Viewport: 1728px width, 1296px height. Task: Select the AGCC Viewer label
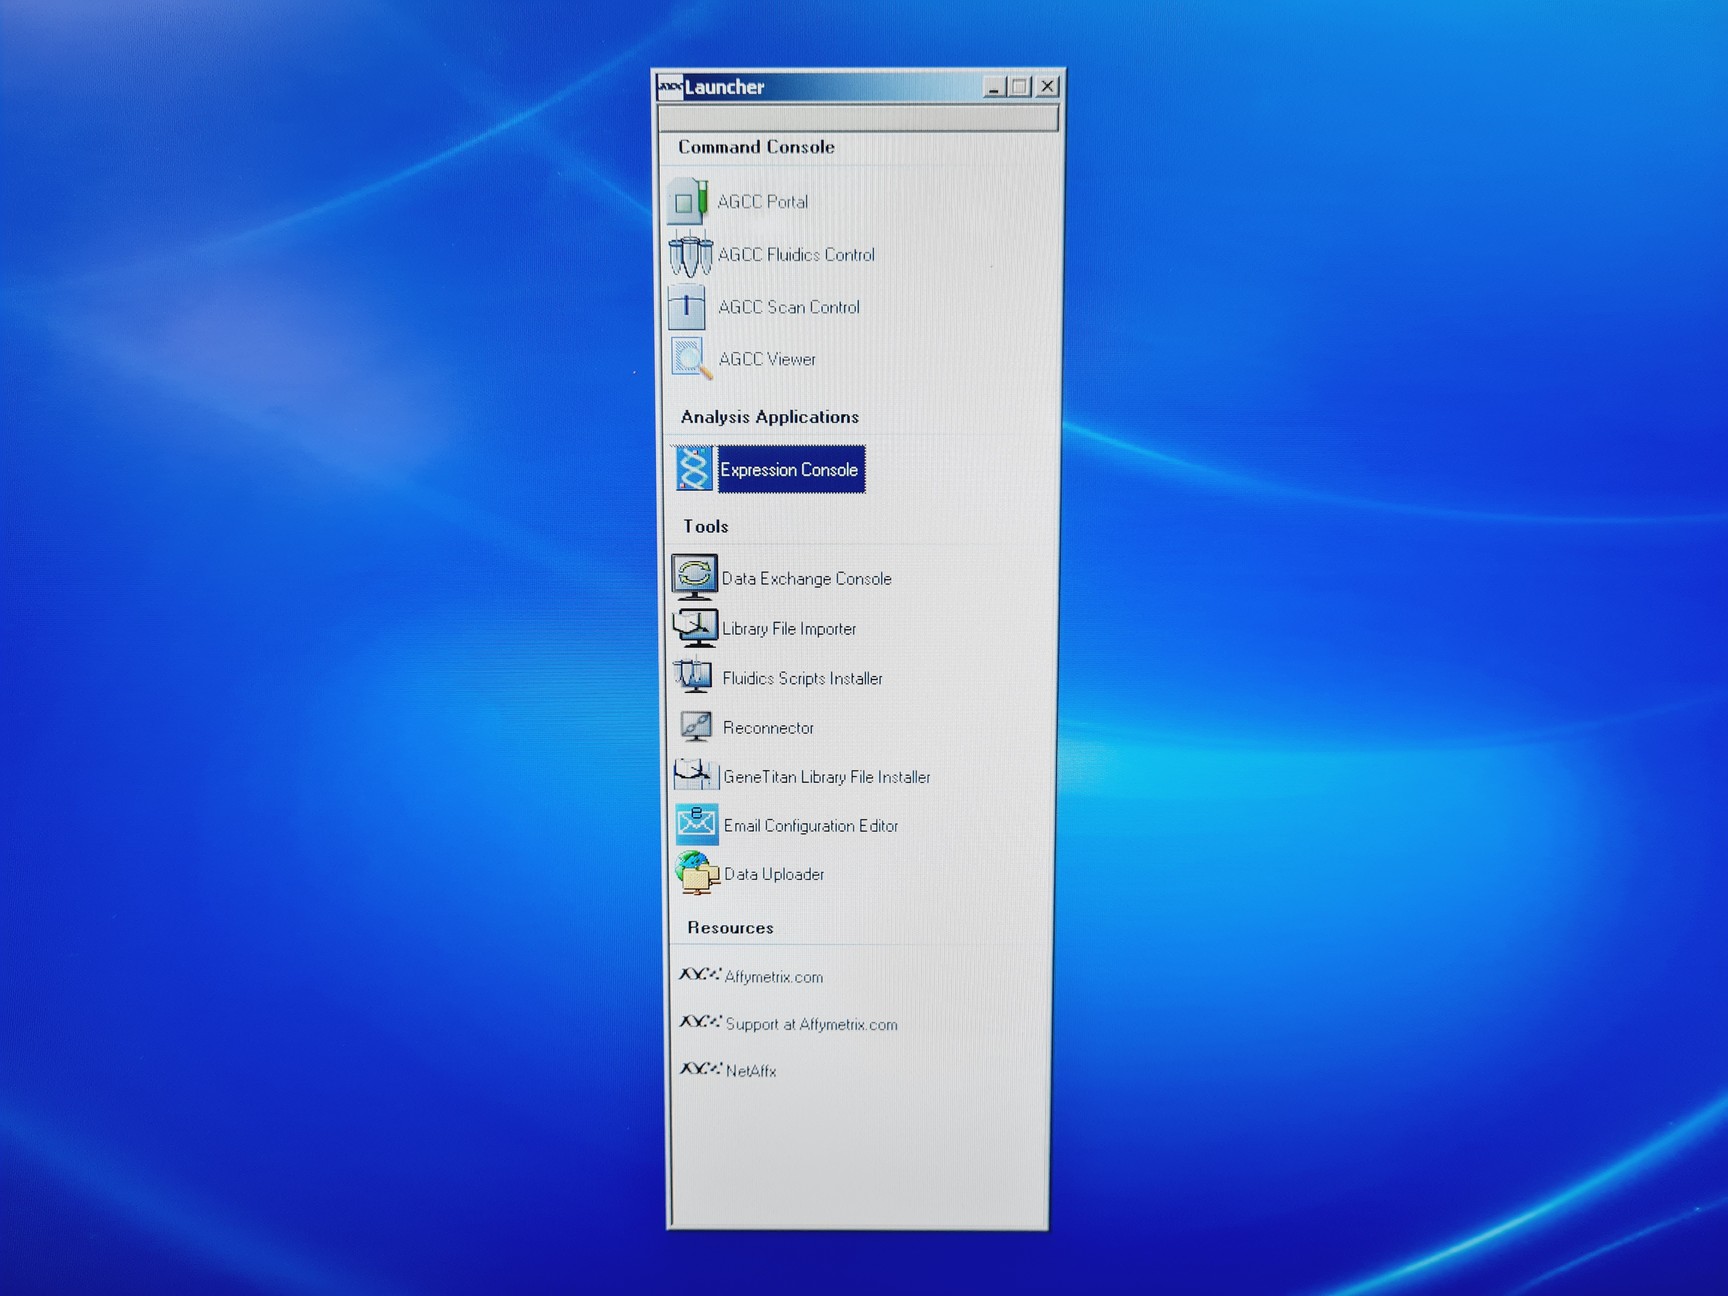click(x=767, y=359)
